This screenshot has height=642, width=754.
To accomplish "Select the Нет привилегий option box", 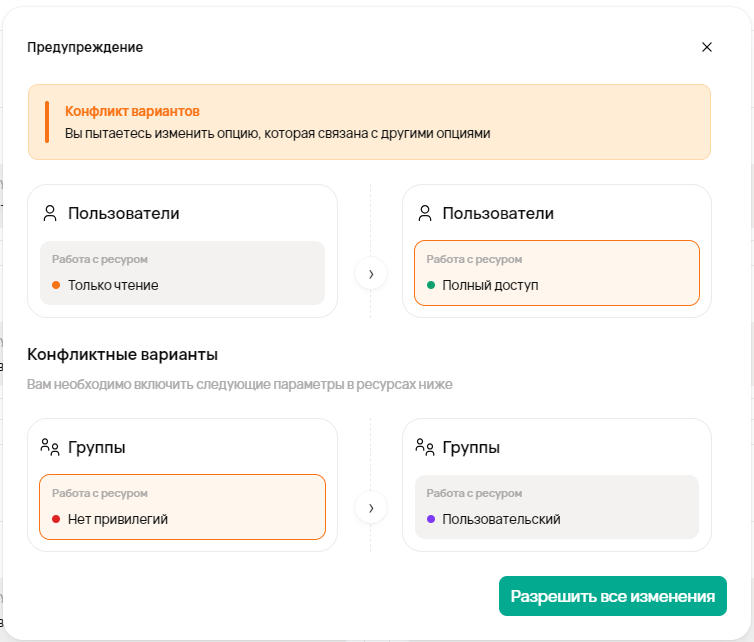I will (182, 507).
